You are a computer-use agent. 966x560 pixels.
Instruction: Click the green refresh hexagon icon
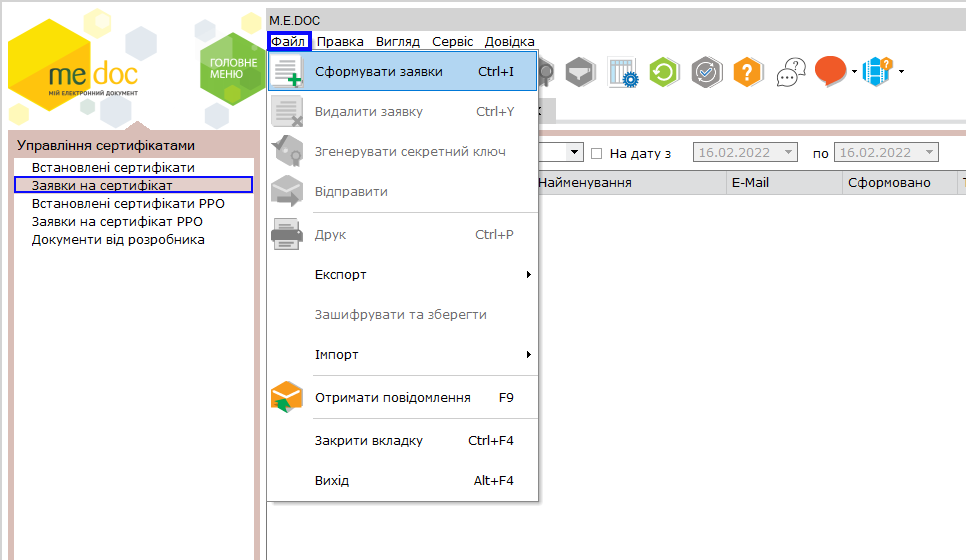(x=664, y=72)
